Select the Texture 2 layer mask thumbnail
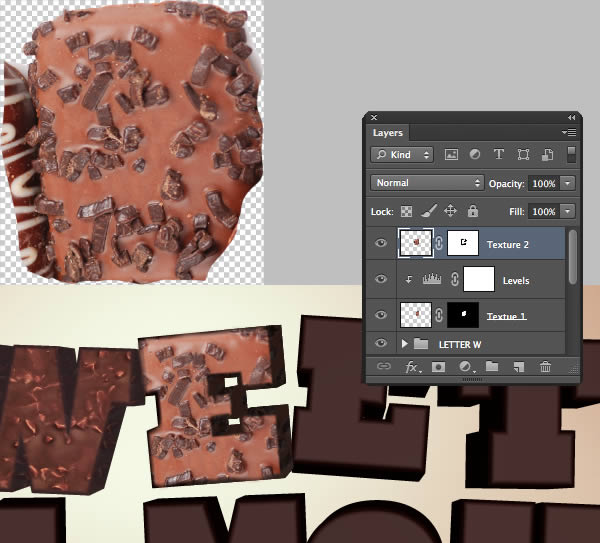The height and width of the screenshot is (543, 600). (x=463, y=243)
